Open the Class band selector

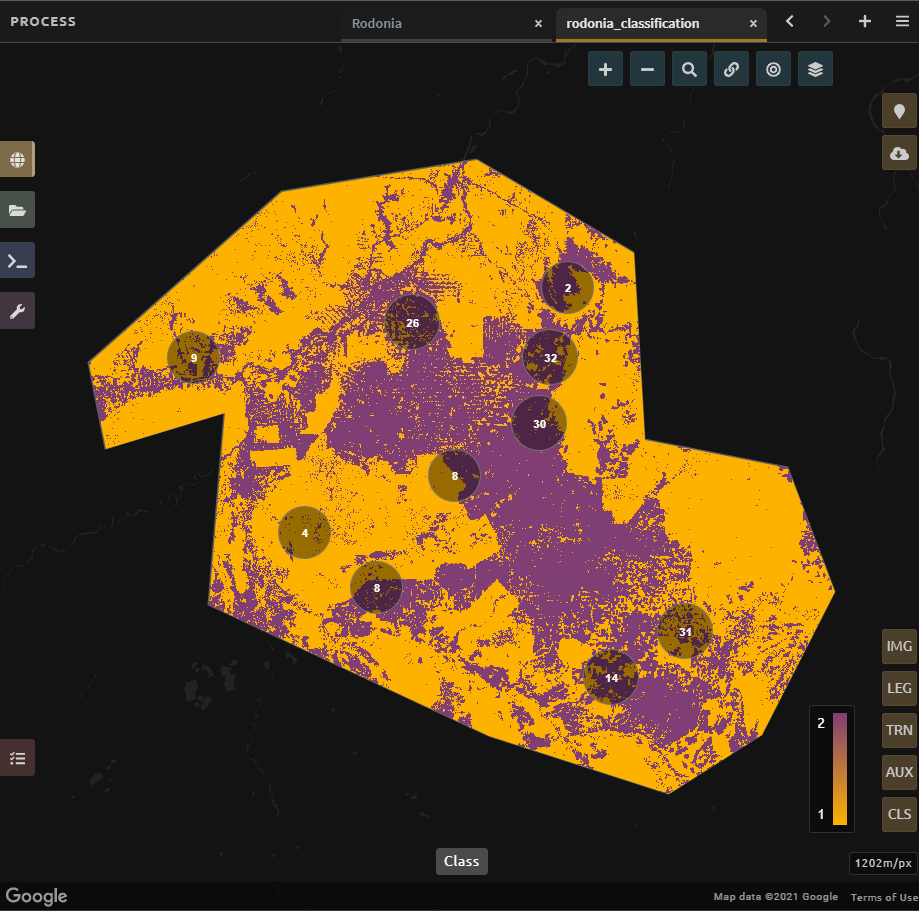click(461, 861)
